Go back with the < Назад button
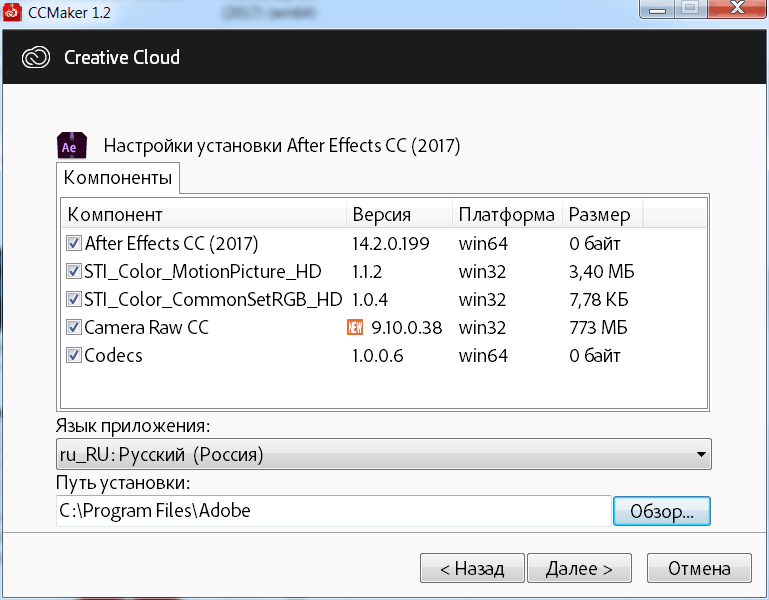 (472, 568)
